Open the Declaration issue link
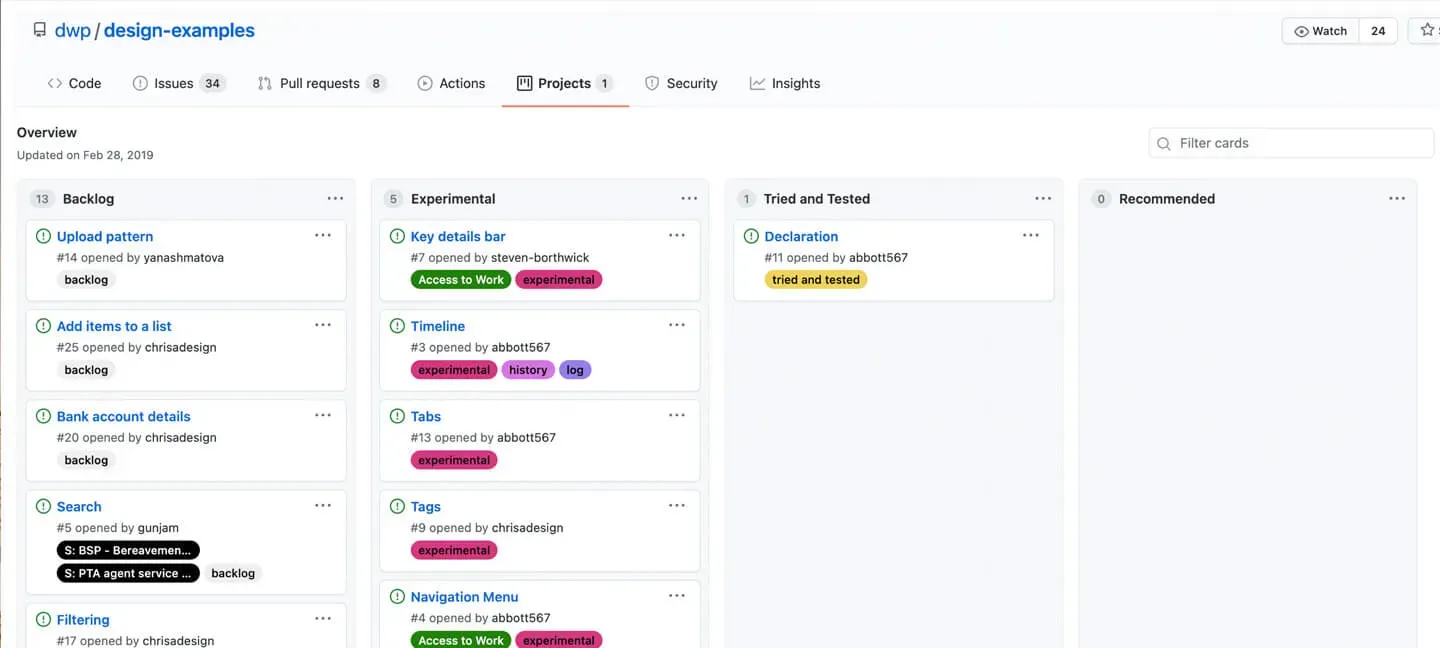The width and height of the screenshot is (1440, 648). click(x=801, y=236)
